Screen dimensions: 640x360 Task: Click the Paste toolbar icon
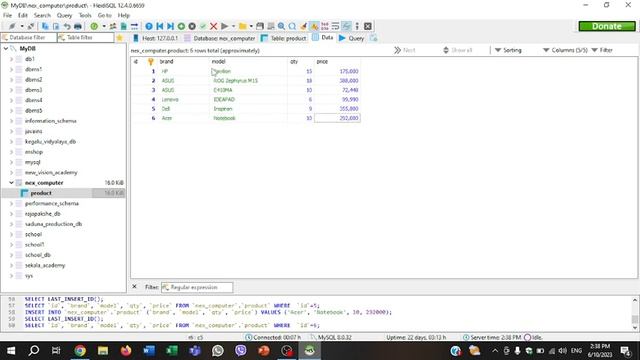click(x=56, y=26)
